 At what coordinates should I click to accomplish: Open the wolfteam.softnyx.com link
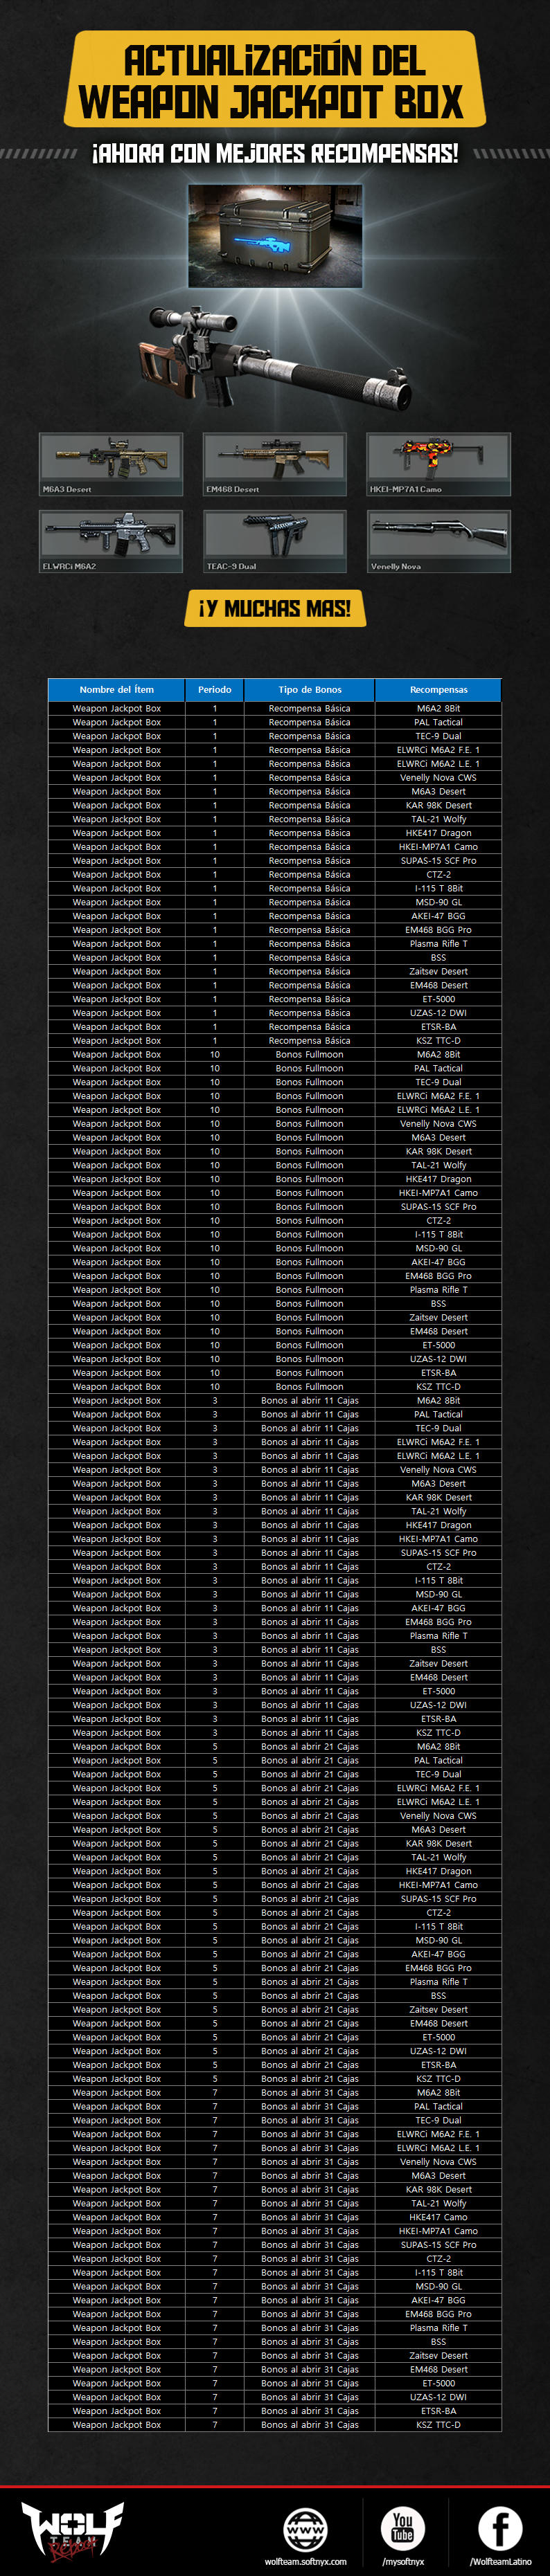tap(305, 2561)
